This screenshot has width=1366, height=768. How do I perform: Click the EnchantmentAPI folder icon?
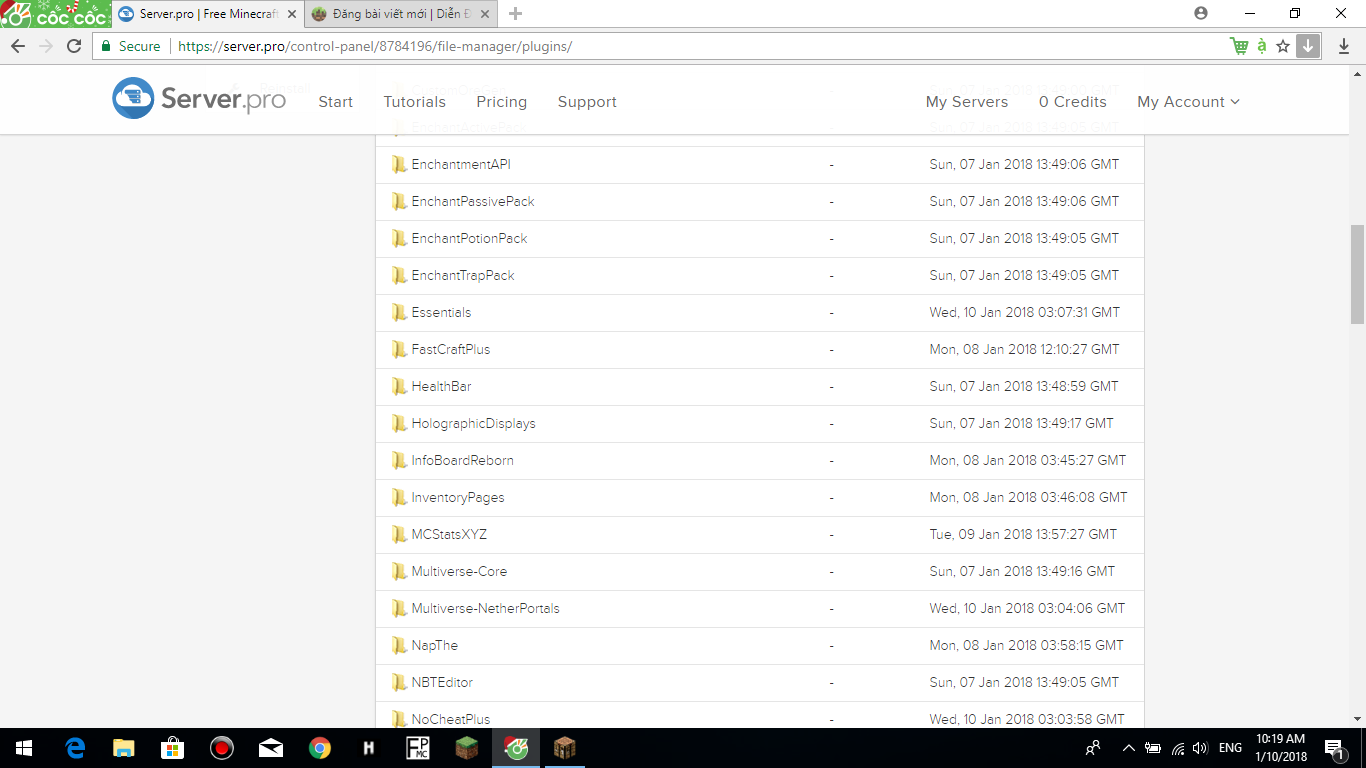coord(399,164)
